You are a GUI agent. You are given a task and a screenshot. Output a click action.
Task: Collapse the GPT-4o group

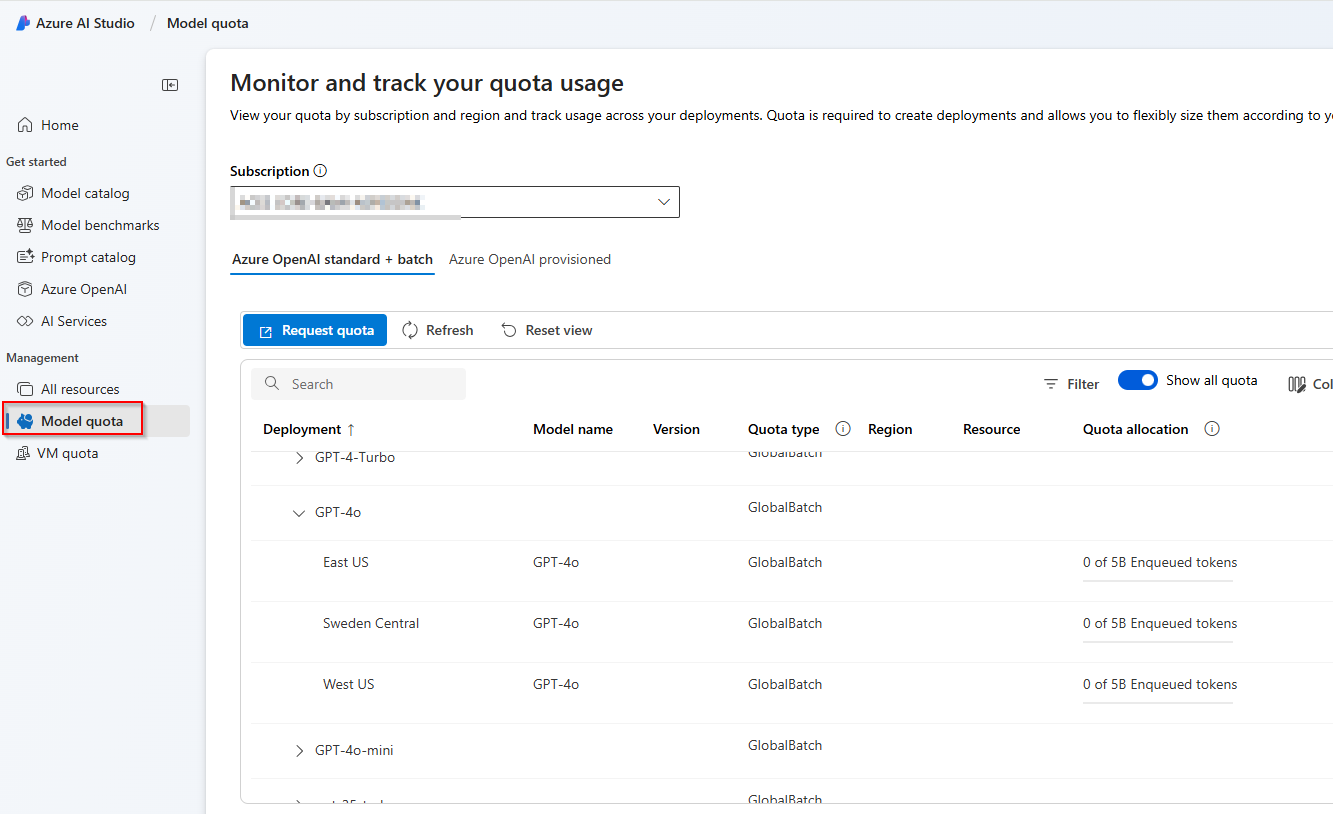299,513
